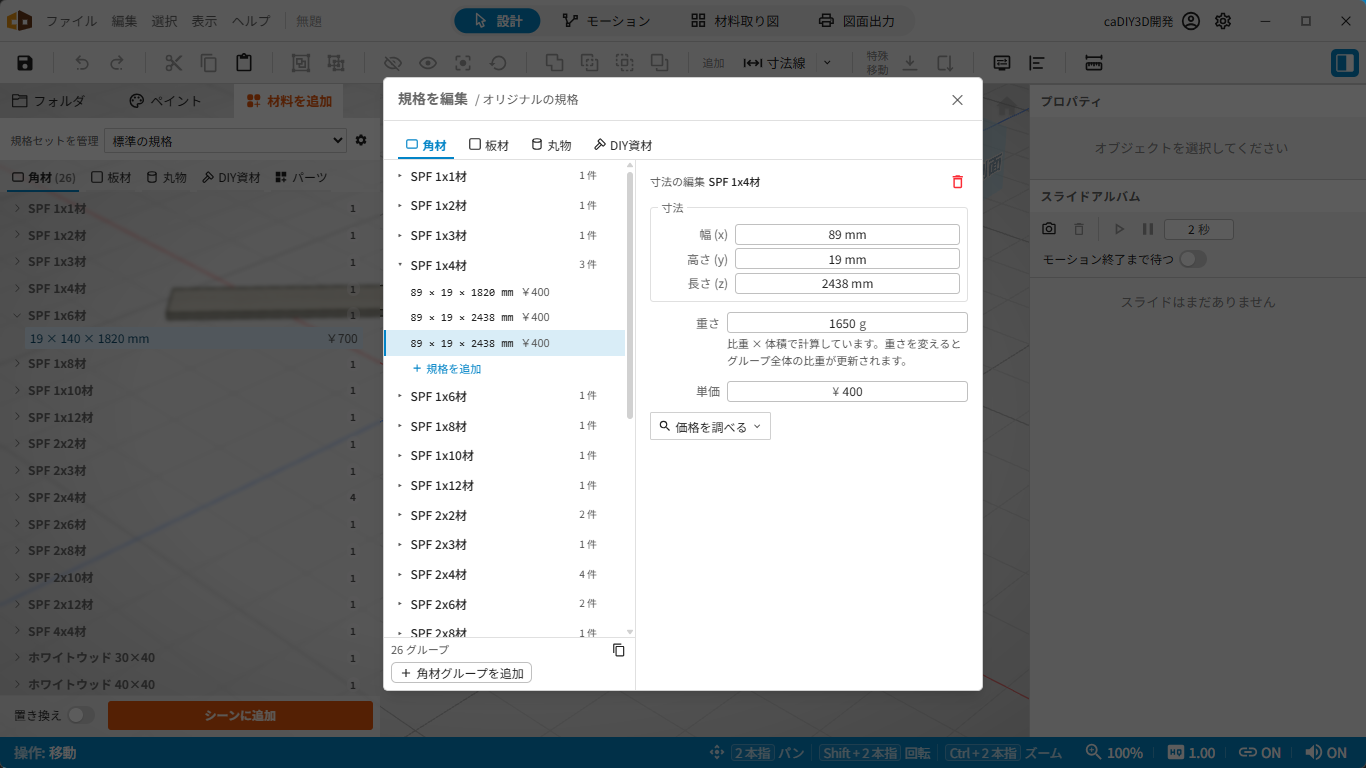
Task: Click the ruler measure icon in toolbar
Action: [x=1094, y=63]
